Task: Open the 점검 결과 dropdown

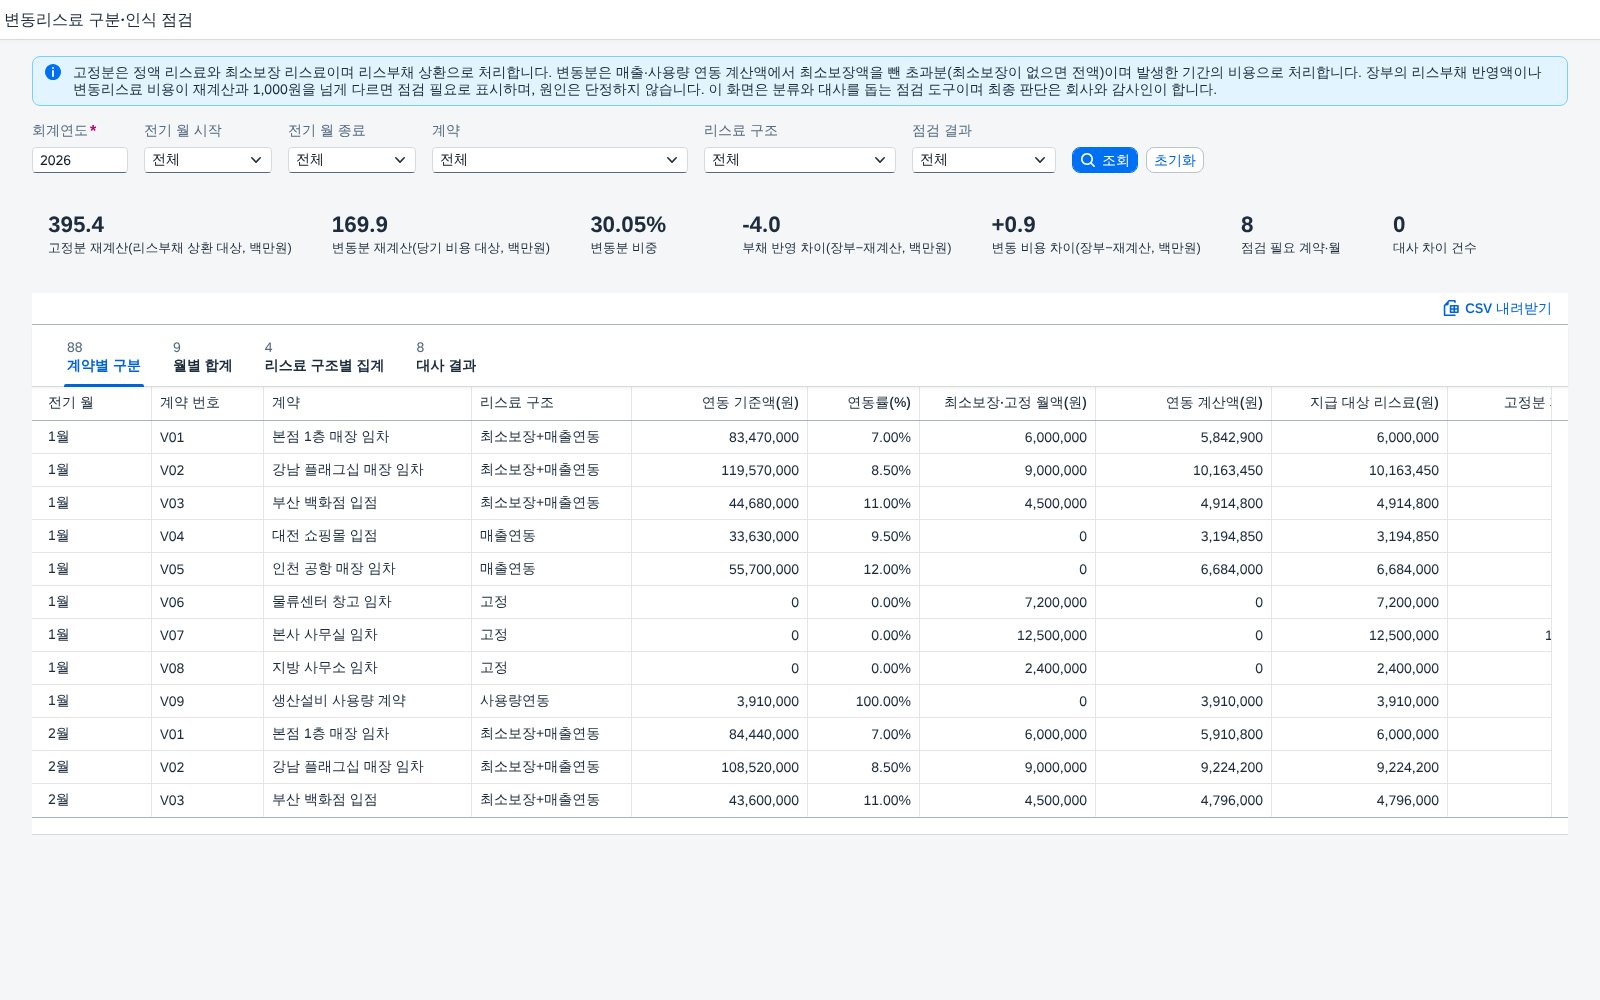Action: click(984, 160)
